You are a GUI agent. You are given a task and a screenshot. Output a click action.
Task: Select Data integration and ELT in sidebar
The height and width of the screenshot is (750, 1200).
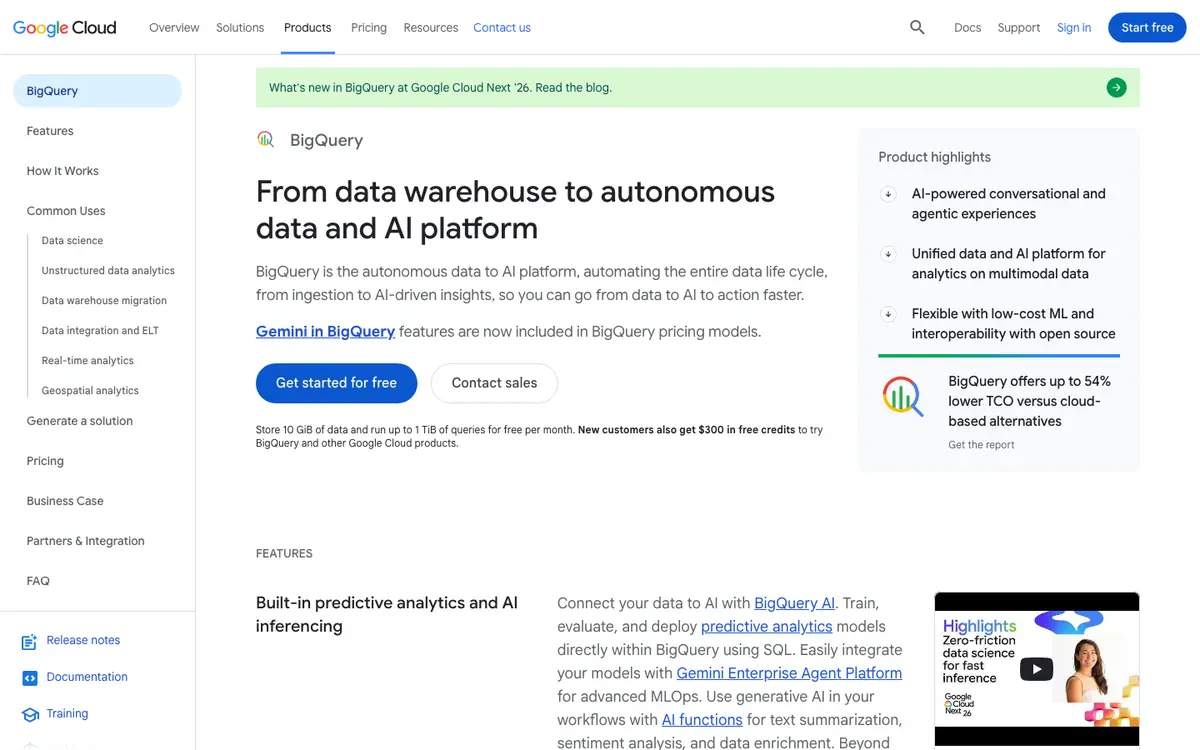100,331
